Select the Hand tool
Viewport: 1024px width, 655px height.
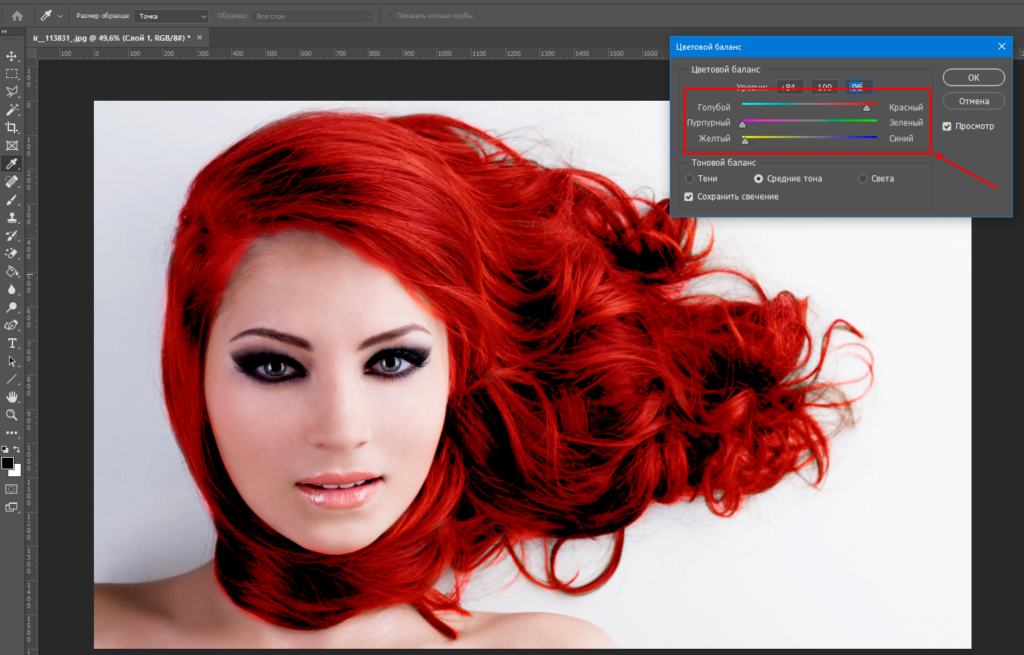(x=12, y=397)
